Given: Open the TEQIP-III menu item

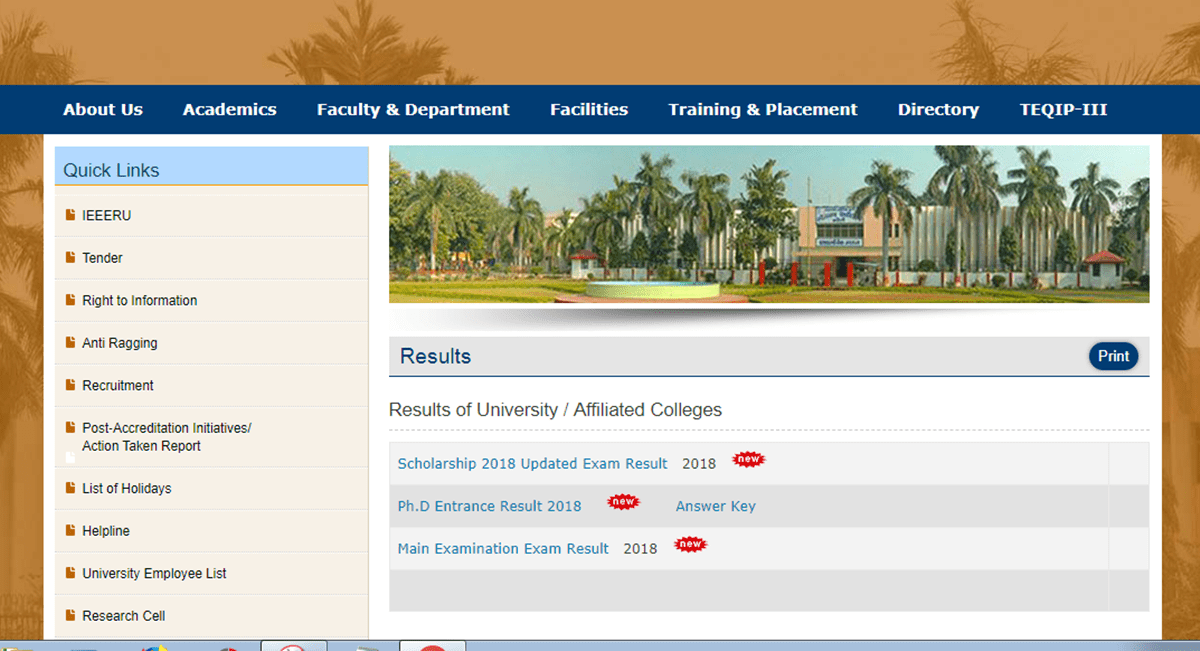Looking at the screenshot, I should 1063,110.
